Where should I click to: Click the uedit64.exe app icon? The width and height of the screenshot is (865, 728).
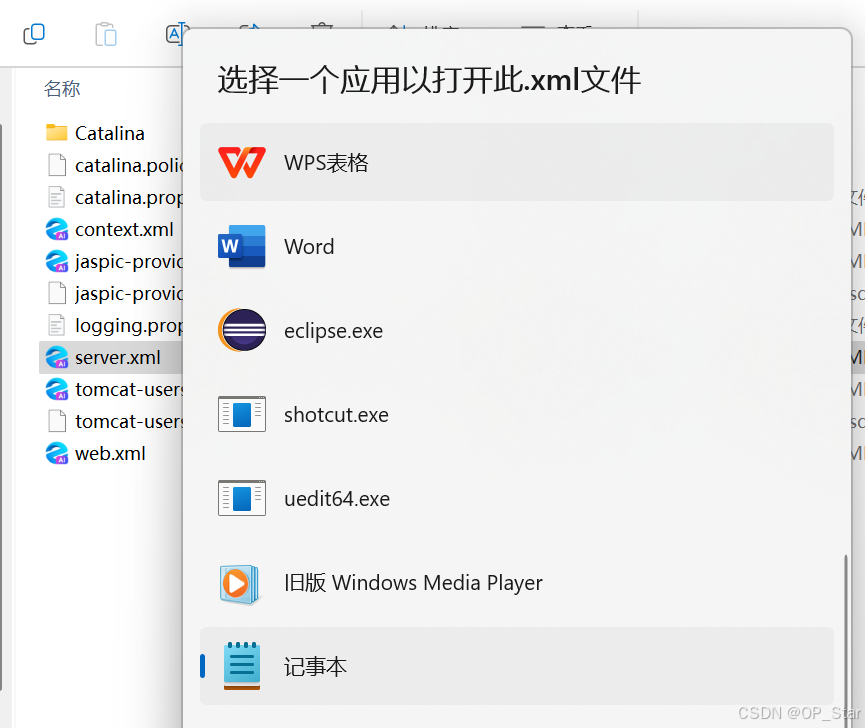242,498
